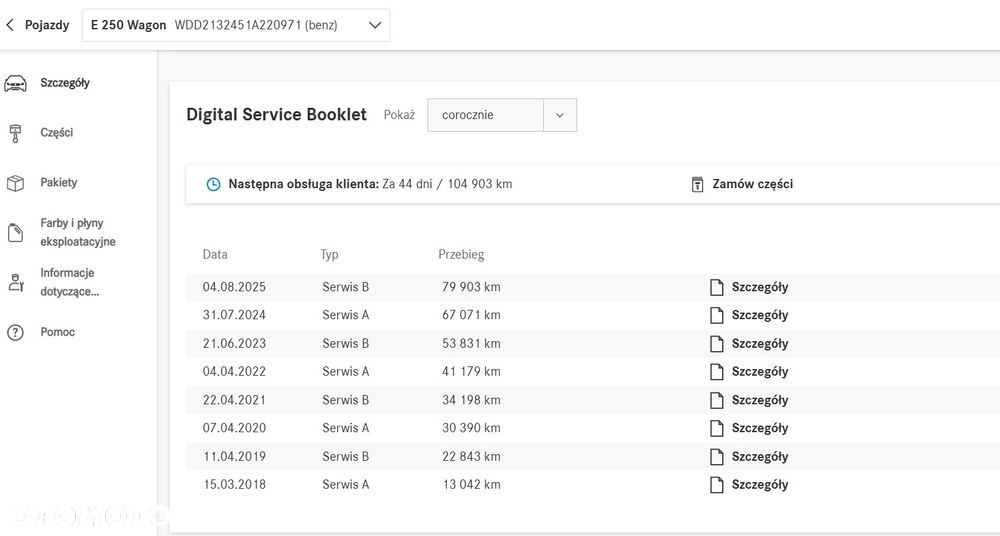Click the question mark help icon

point(15,332)
